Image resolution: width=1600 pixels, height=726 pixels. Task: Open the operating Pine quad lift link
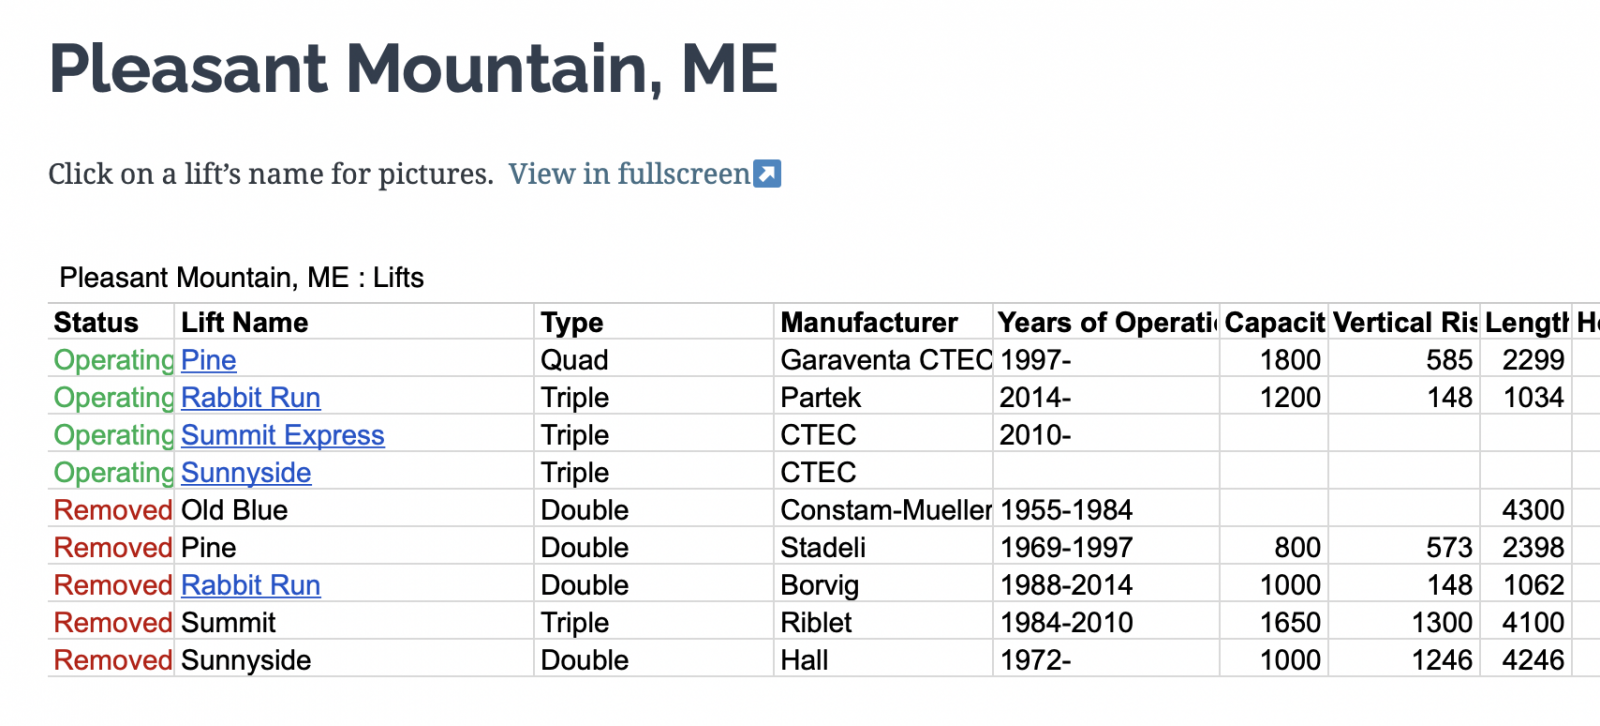209,360
